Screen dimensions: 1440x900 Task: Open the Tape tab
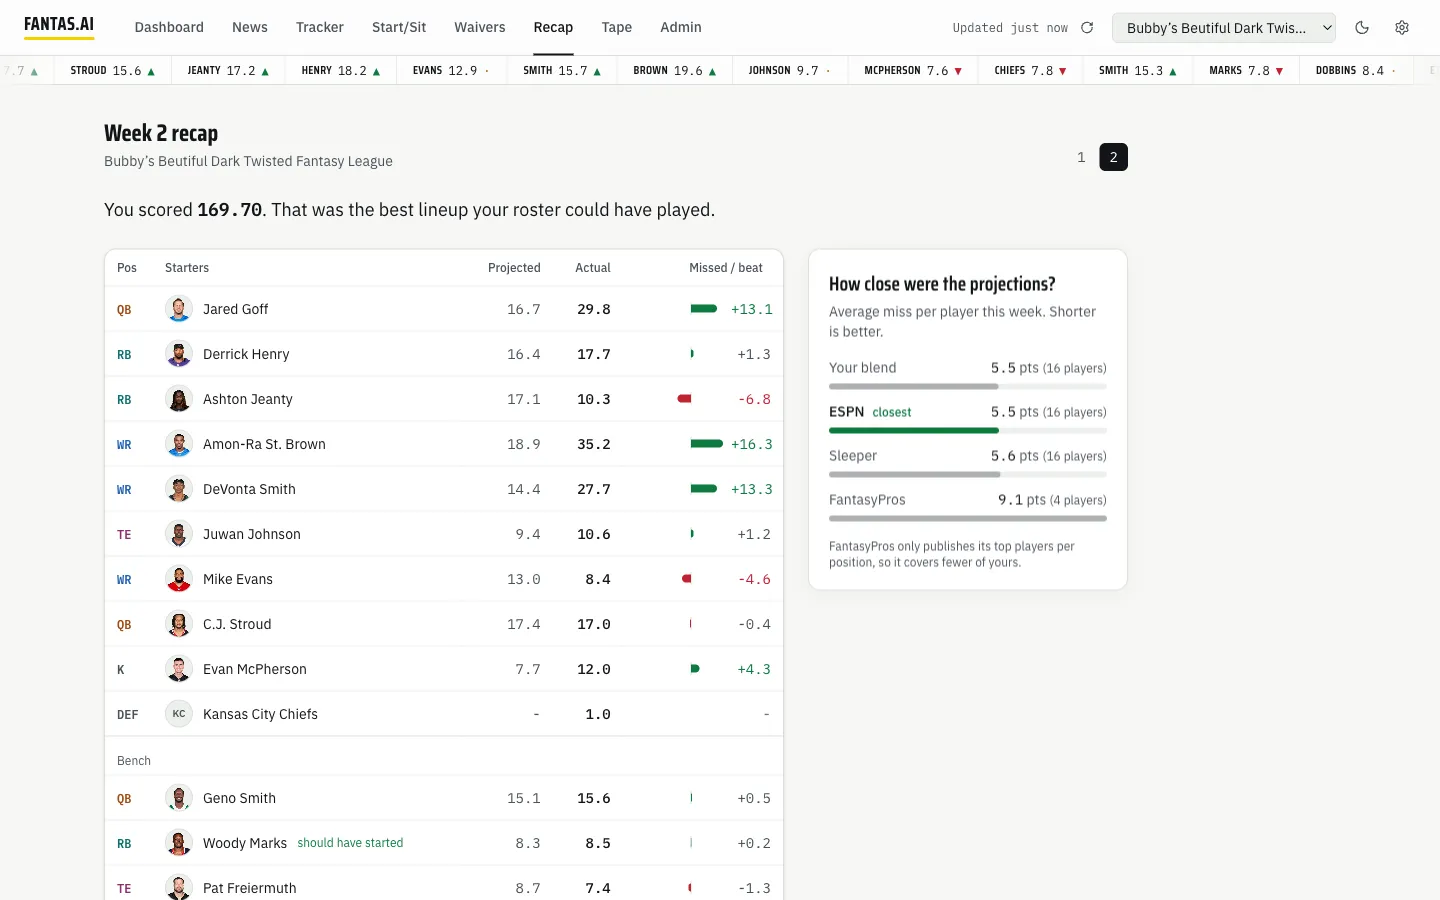617,27
